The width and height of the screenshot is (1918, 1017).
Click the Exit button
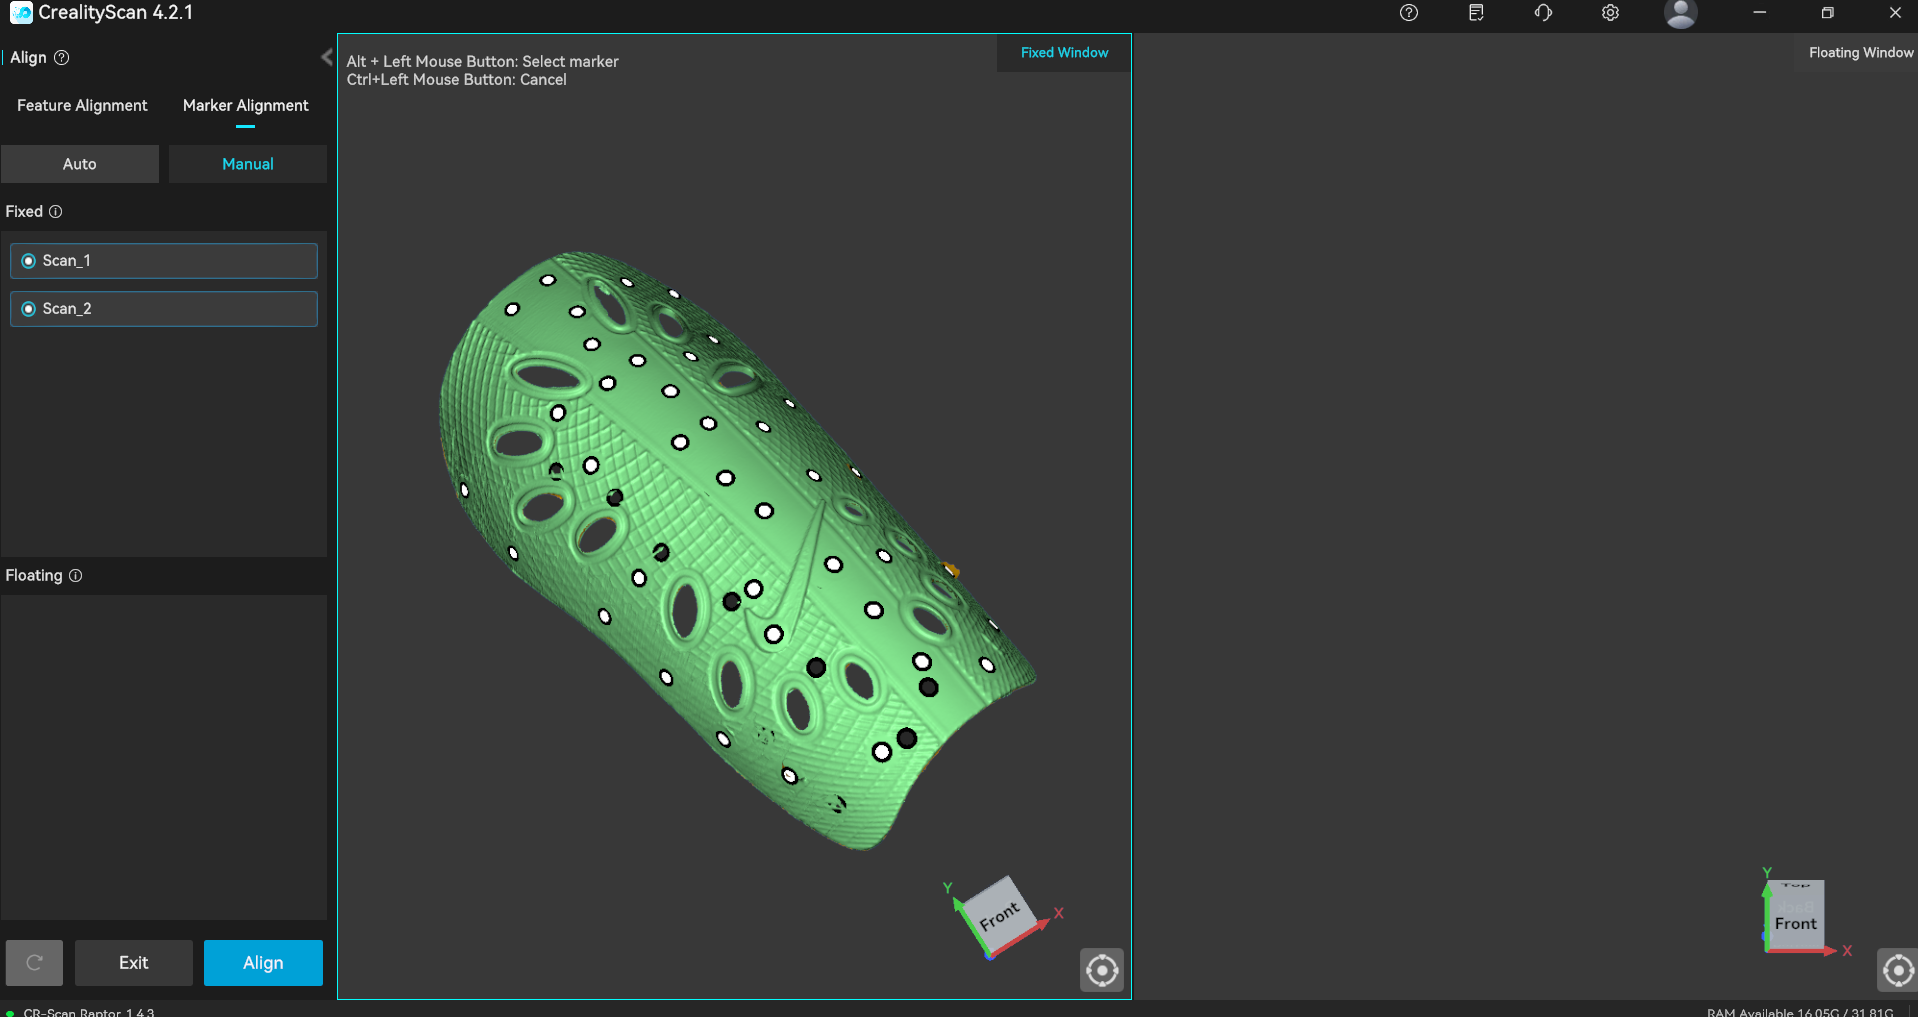pyautogui.click(x=133, y=962)
